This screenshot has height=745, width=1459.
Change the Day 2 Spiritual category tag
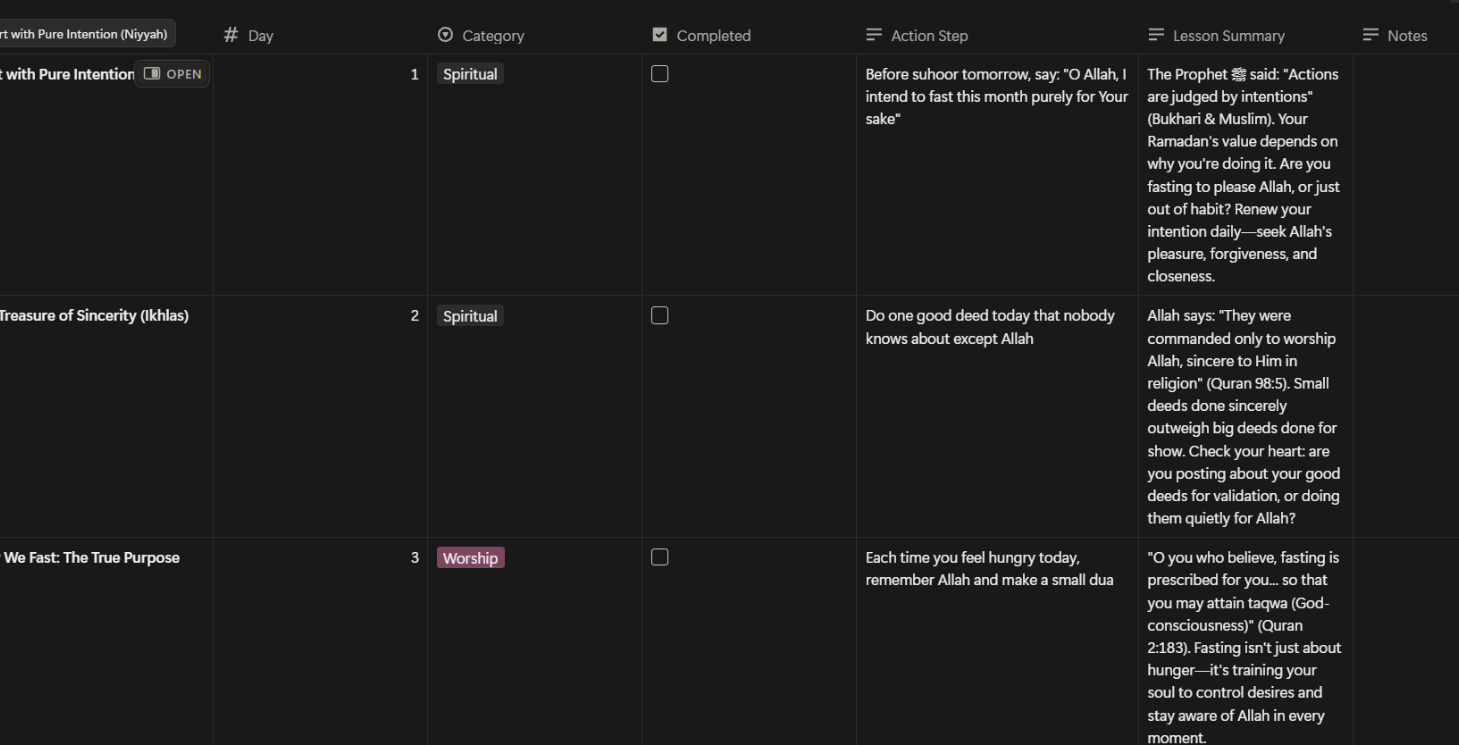(x=470, y=316)
